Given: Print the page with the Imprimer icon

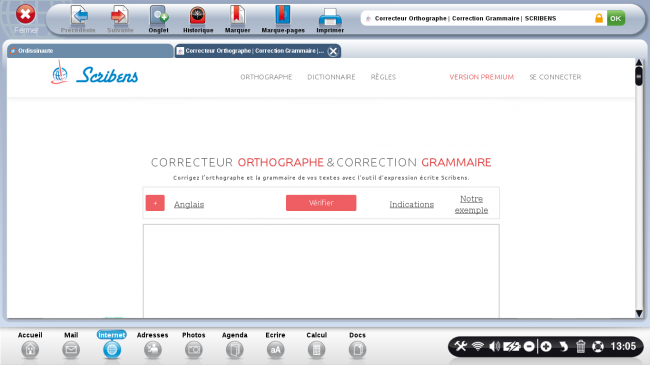Looking at the screenshot, I should click(330, 19).
